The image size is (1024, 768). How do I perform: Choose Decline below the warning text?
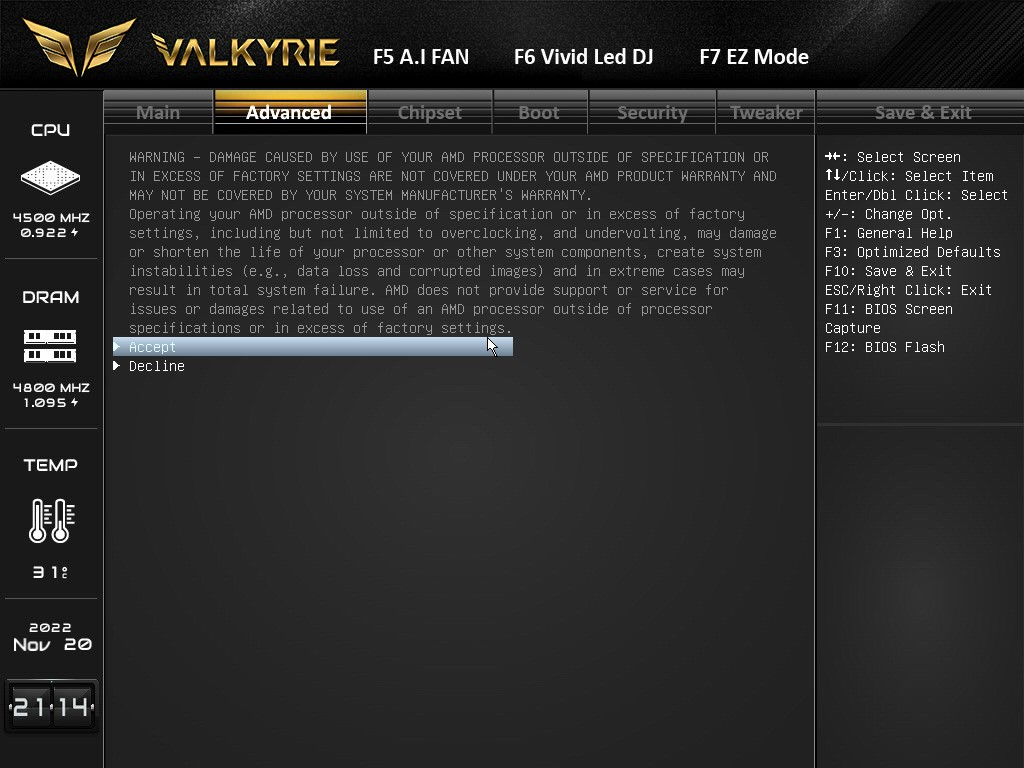(x=157, y=366)
